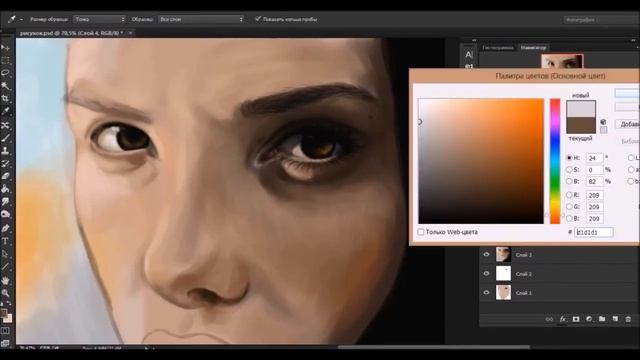Click the current color swatch
This screenshot has width=640, height=360.
[581, 125]
